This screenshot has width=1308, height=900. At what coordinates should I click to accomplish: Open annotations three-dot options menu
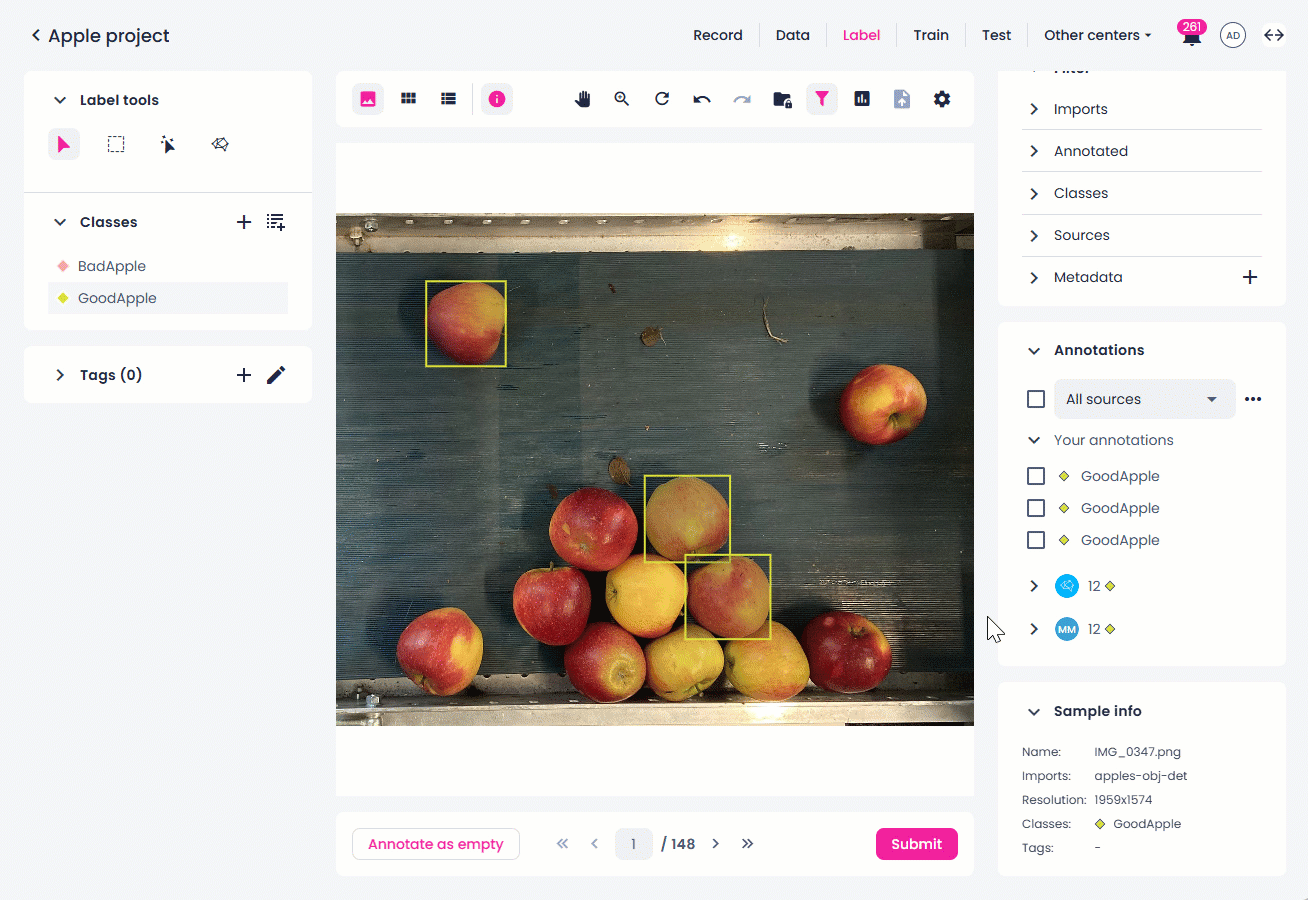pyautogui.click(x=1253, y=399)
